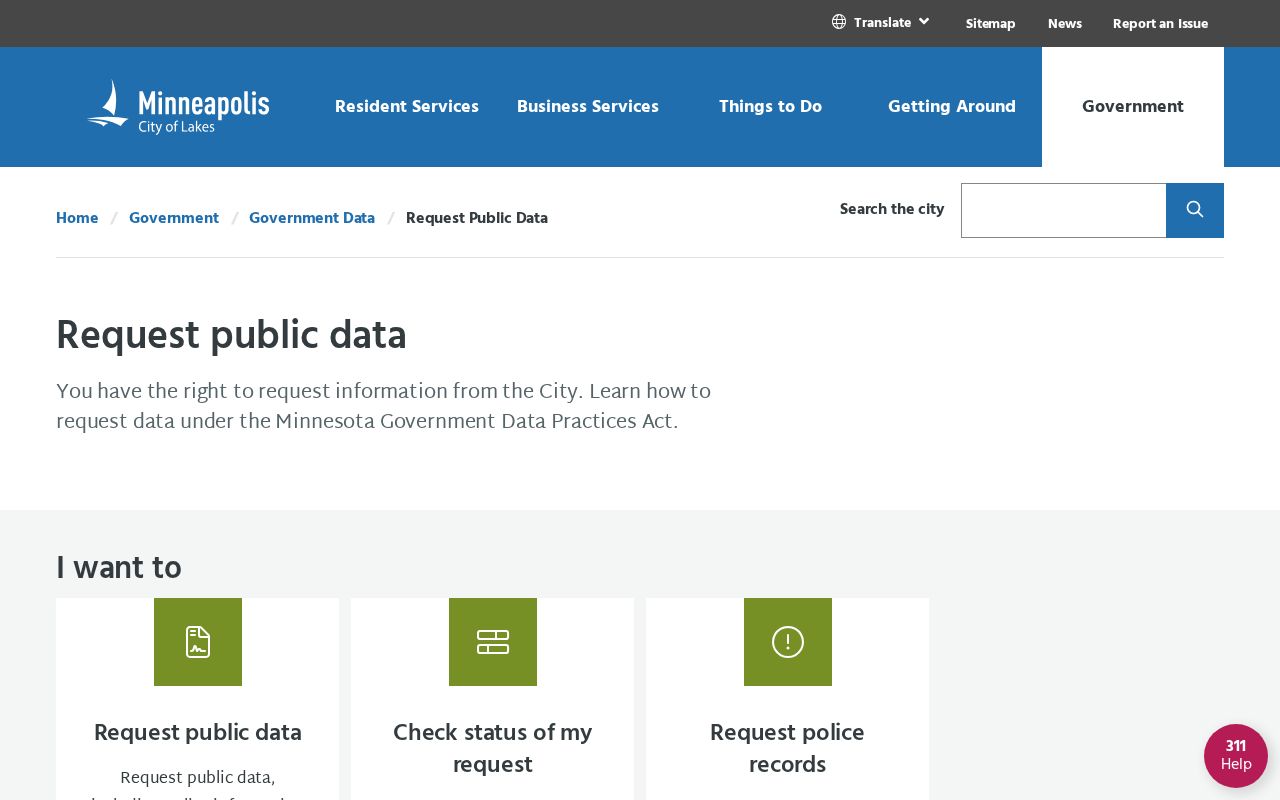Go to the News page
The image size is (1280, 800).
point(1065,24)
